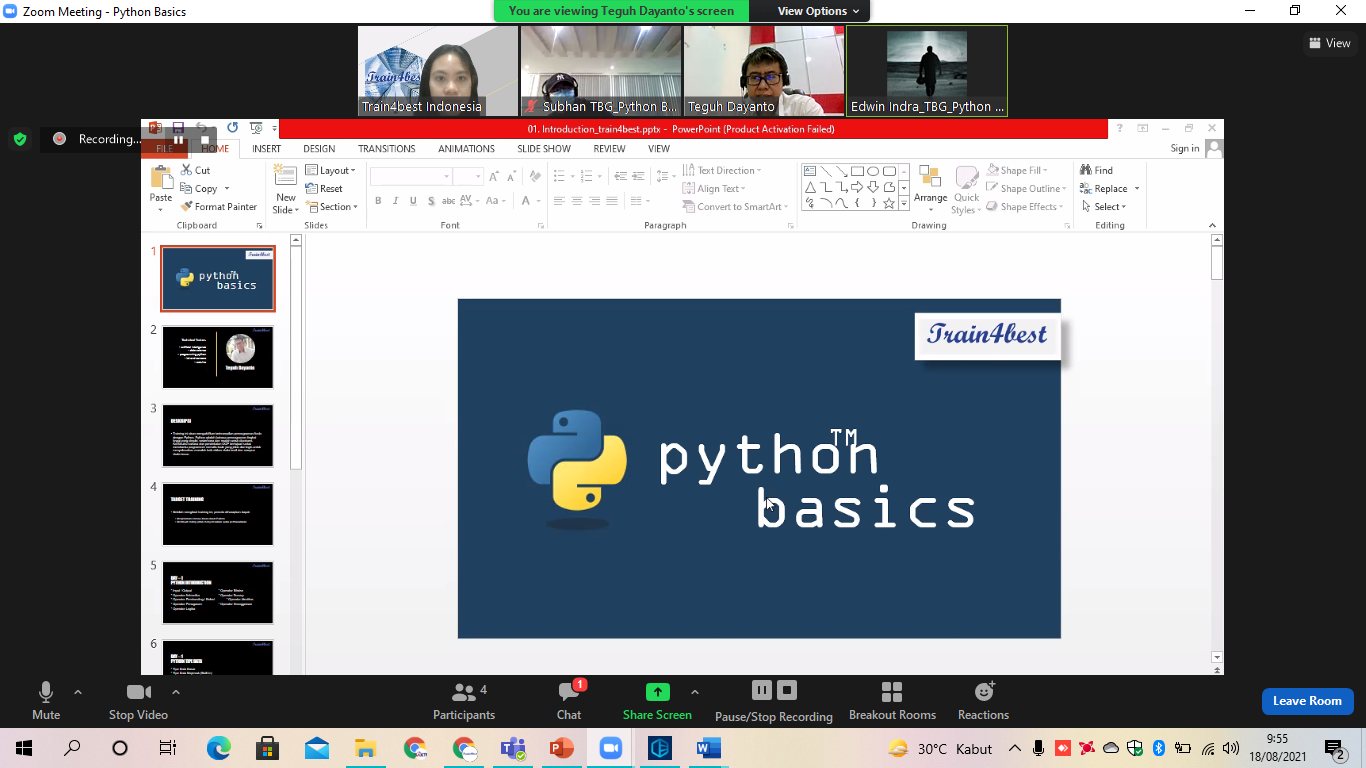Click the Leave Room button
1366x768 pixels.
coord(1307,701)
